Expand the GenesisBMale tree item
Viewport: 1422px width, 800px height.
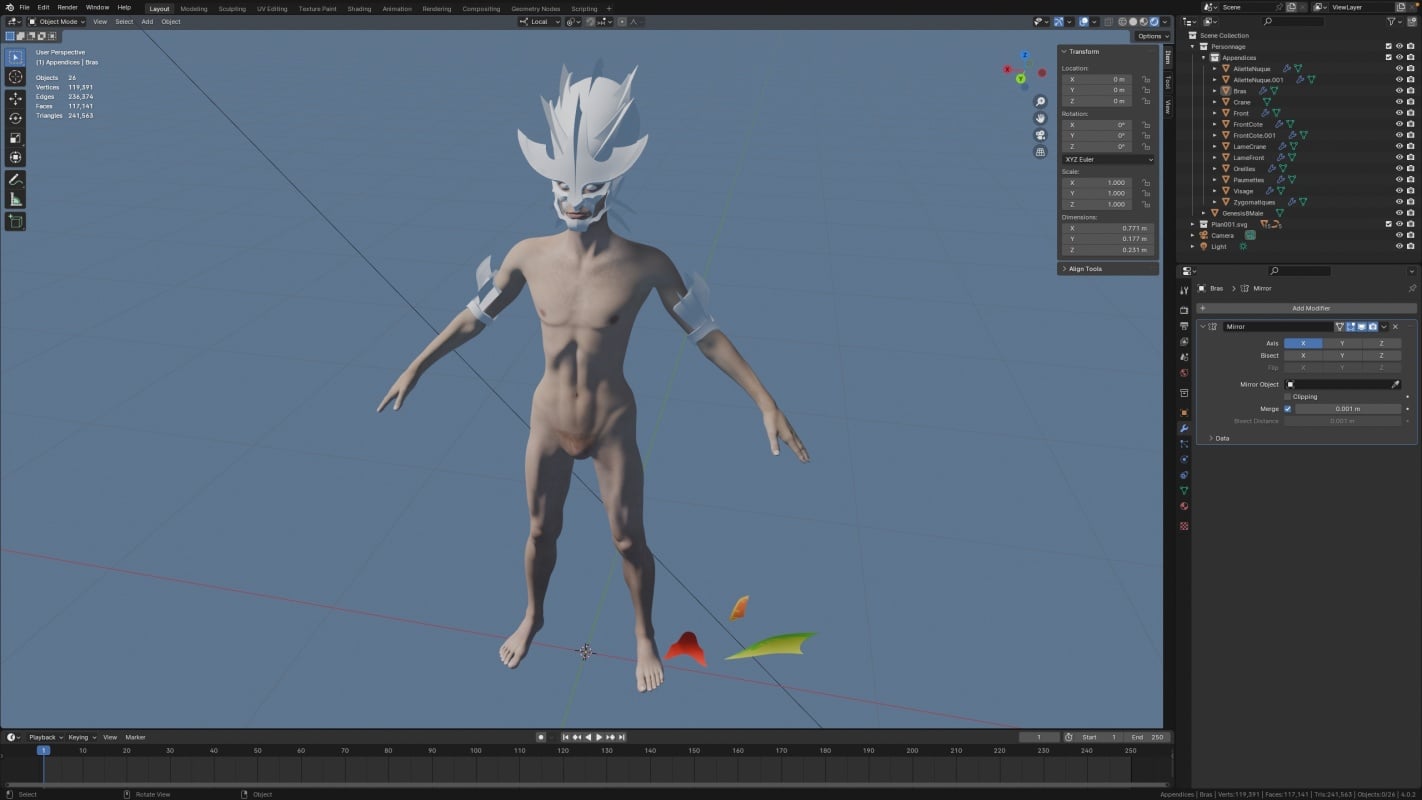click(x=1204, y=213)
